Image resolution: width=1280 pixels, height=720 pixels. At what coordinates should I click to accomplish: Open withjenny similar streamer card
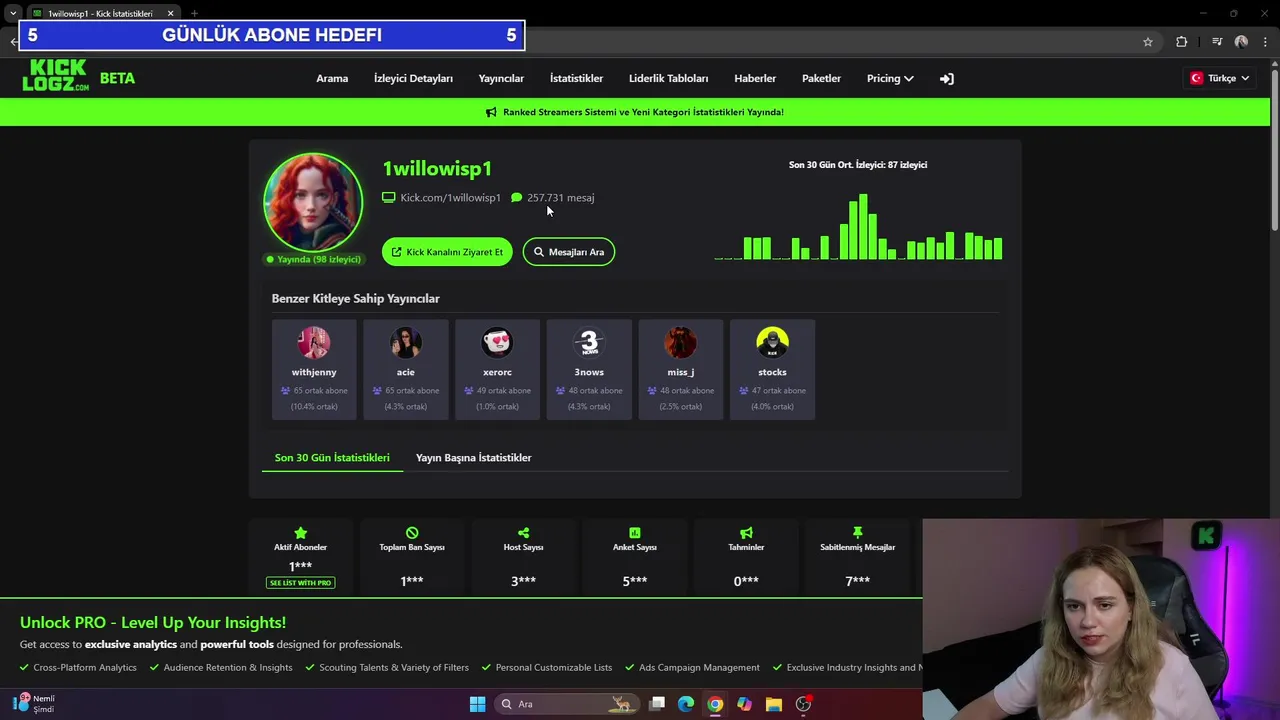[314, 369]
